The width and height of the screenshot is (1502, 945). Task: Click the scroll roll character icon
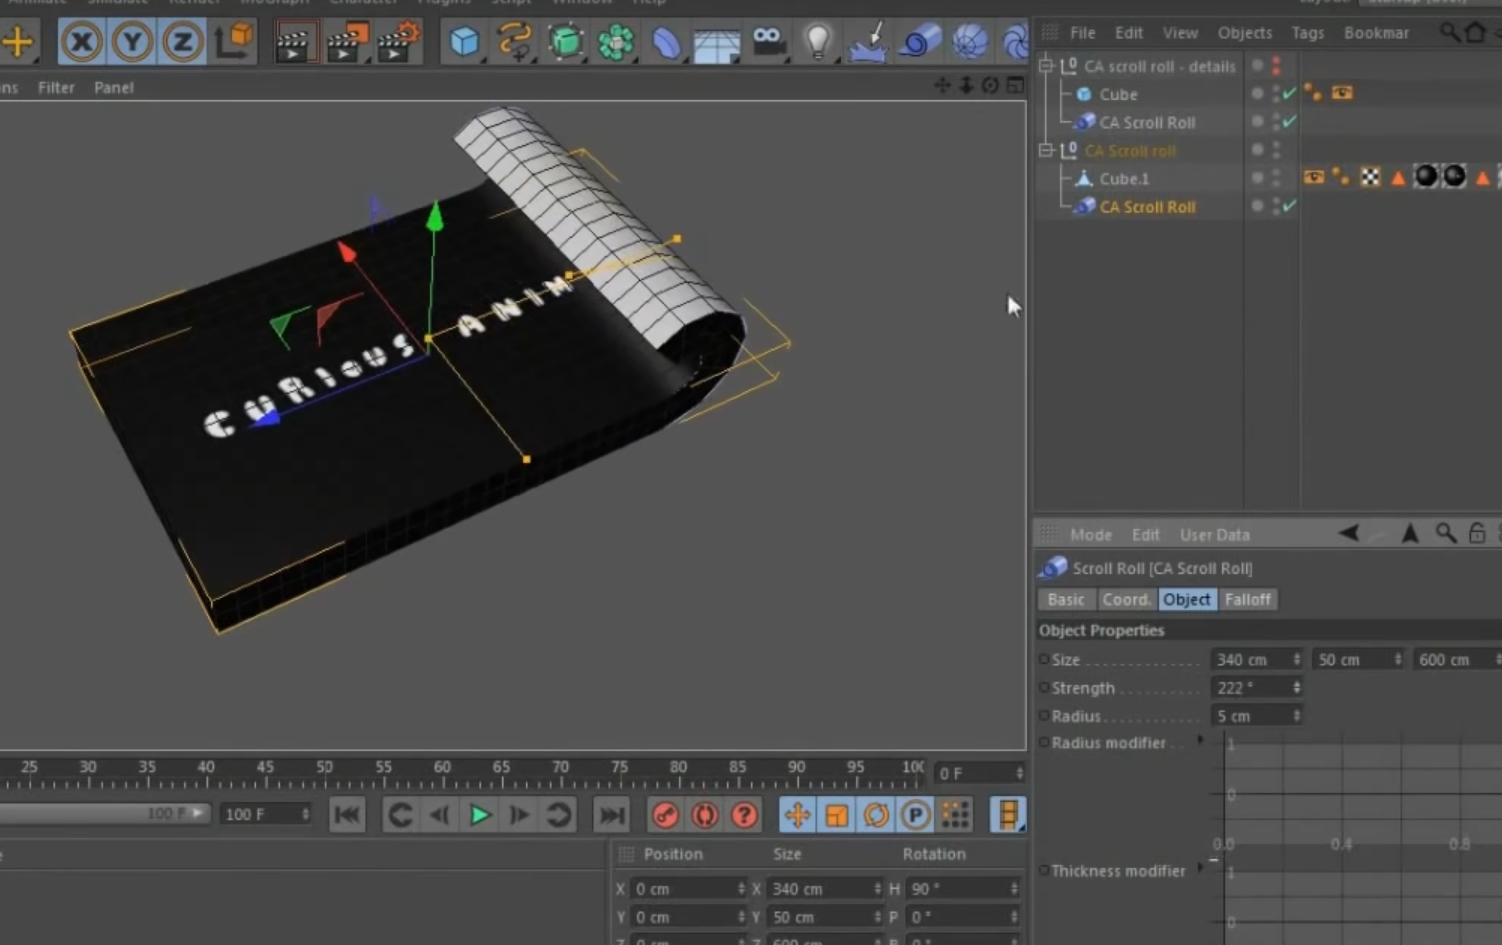919,42
